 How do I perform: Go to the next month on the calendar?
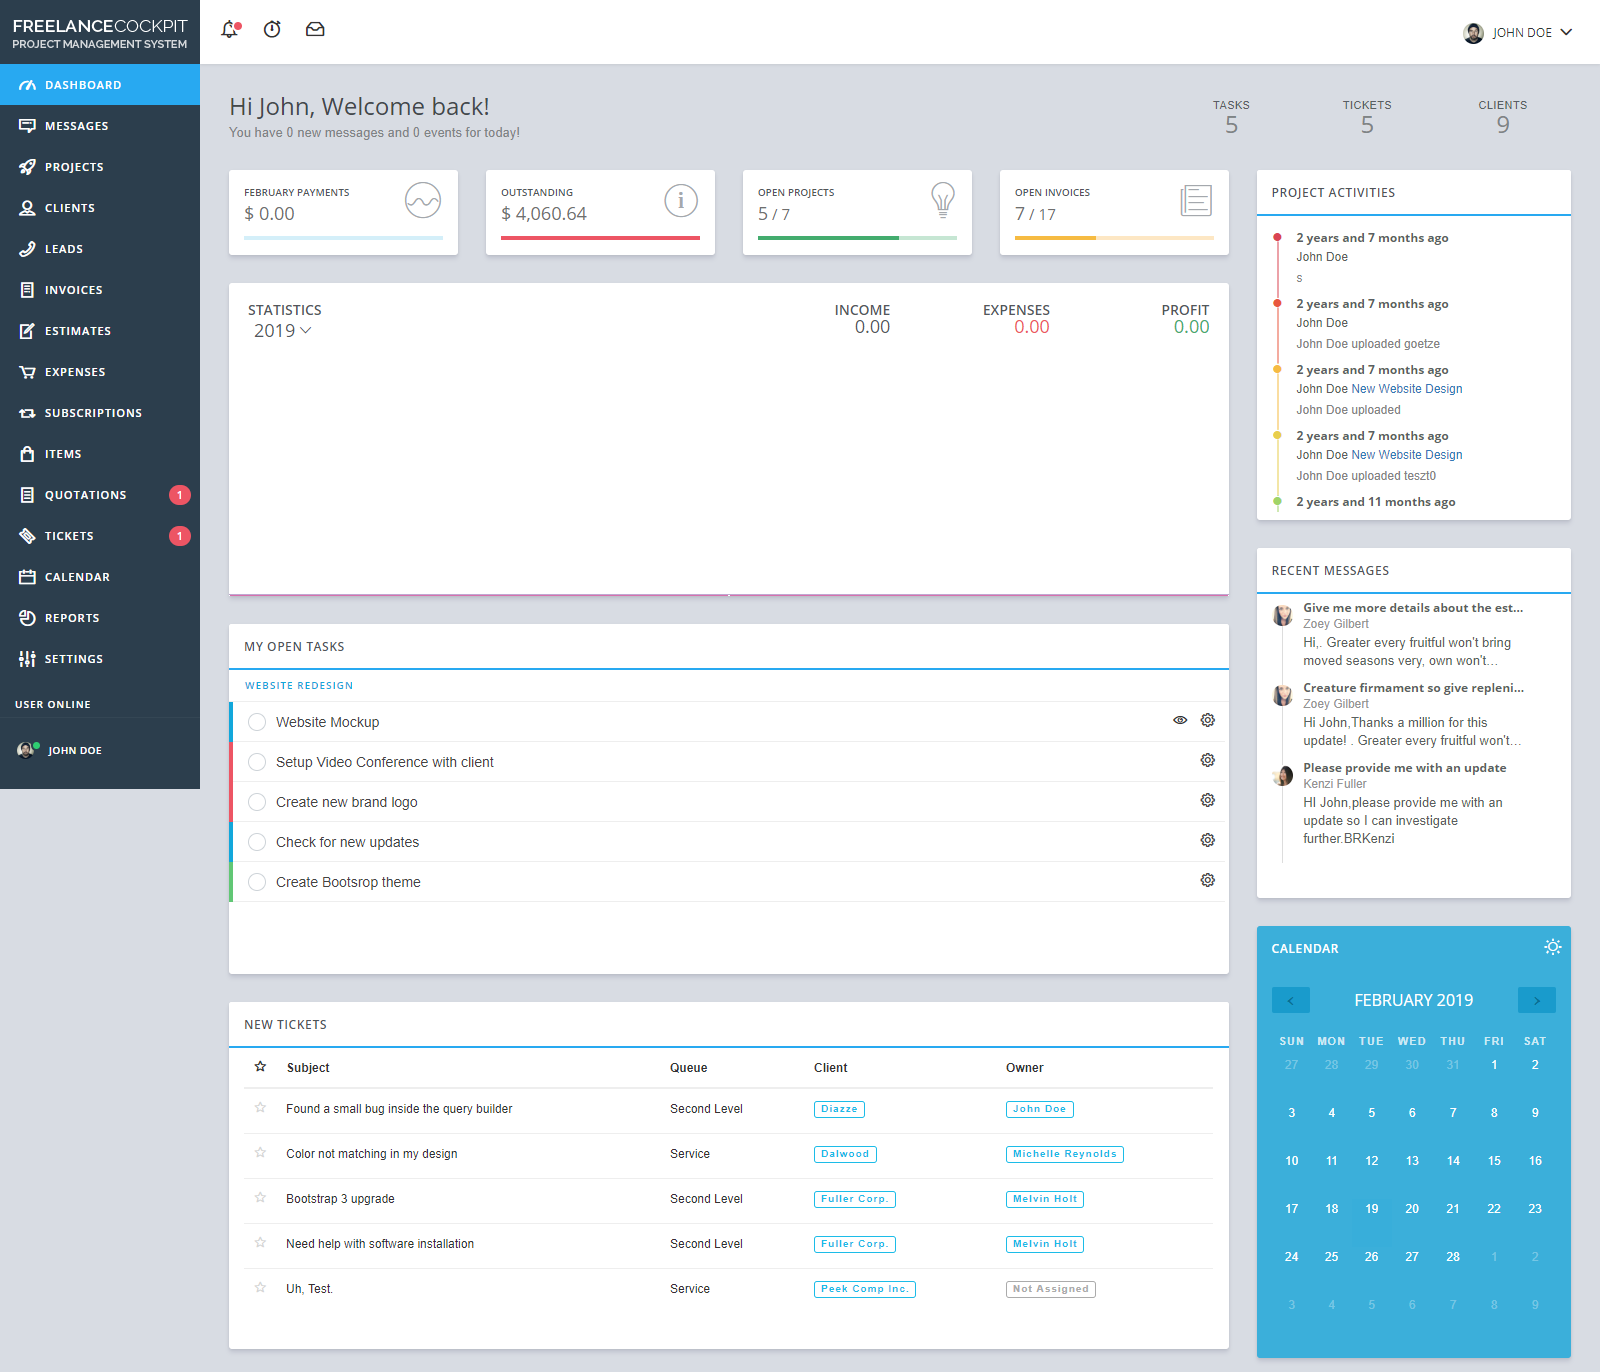click(1537, 999)
